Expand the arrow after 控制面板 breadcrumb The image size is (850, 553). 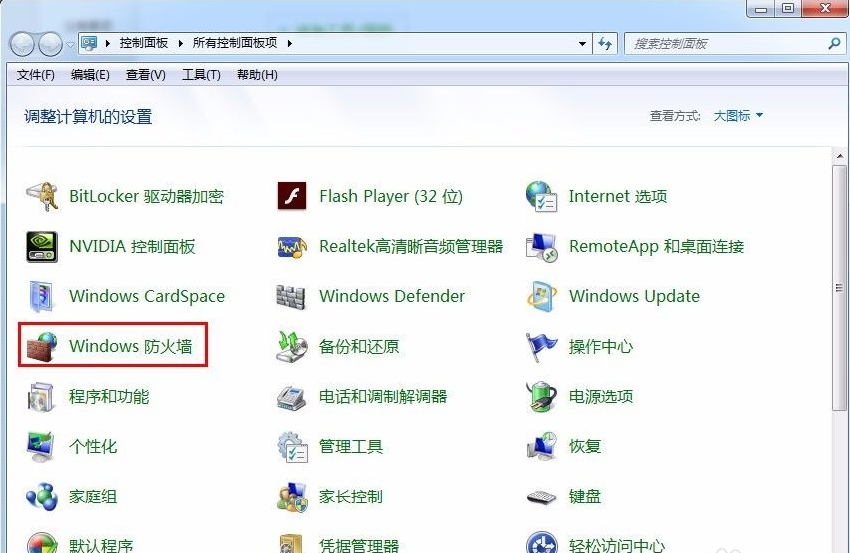pyautogui.click(x=181, y=43)
